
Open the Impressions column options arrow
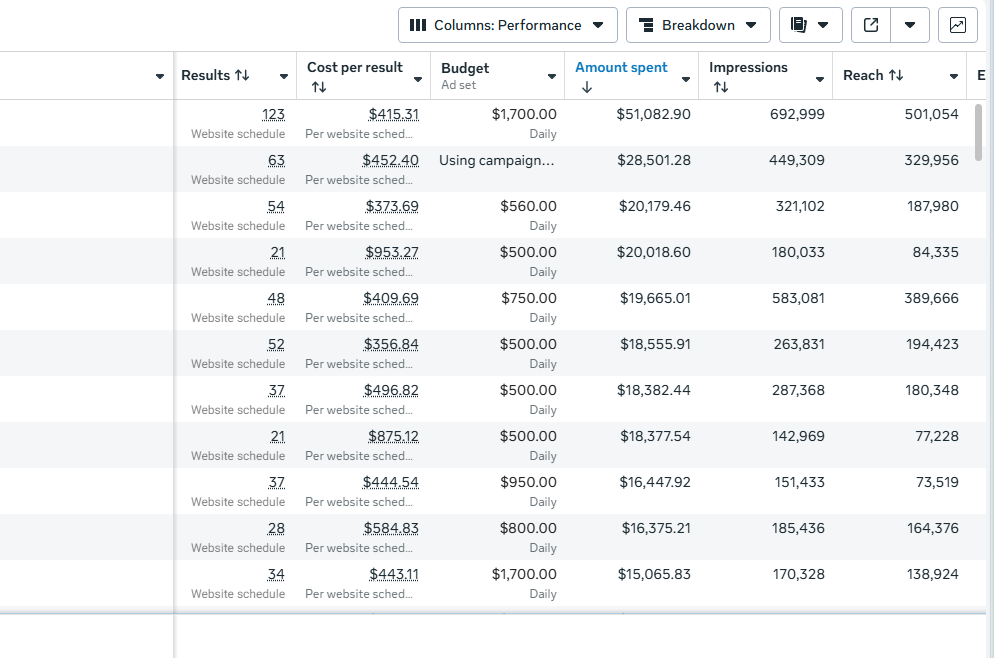click(820, 77)
